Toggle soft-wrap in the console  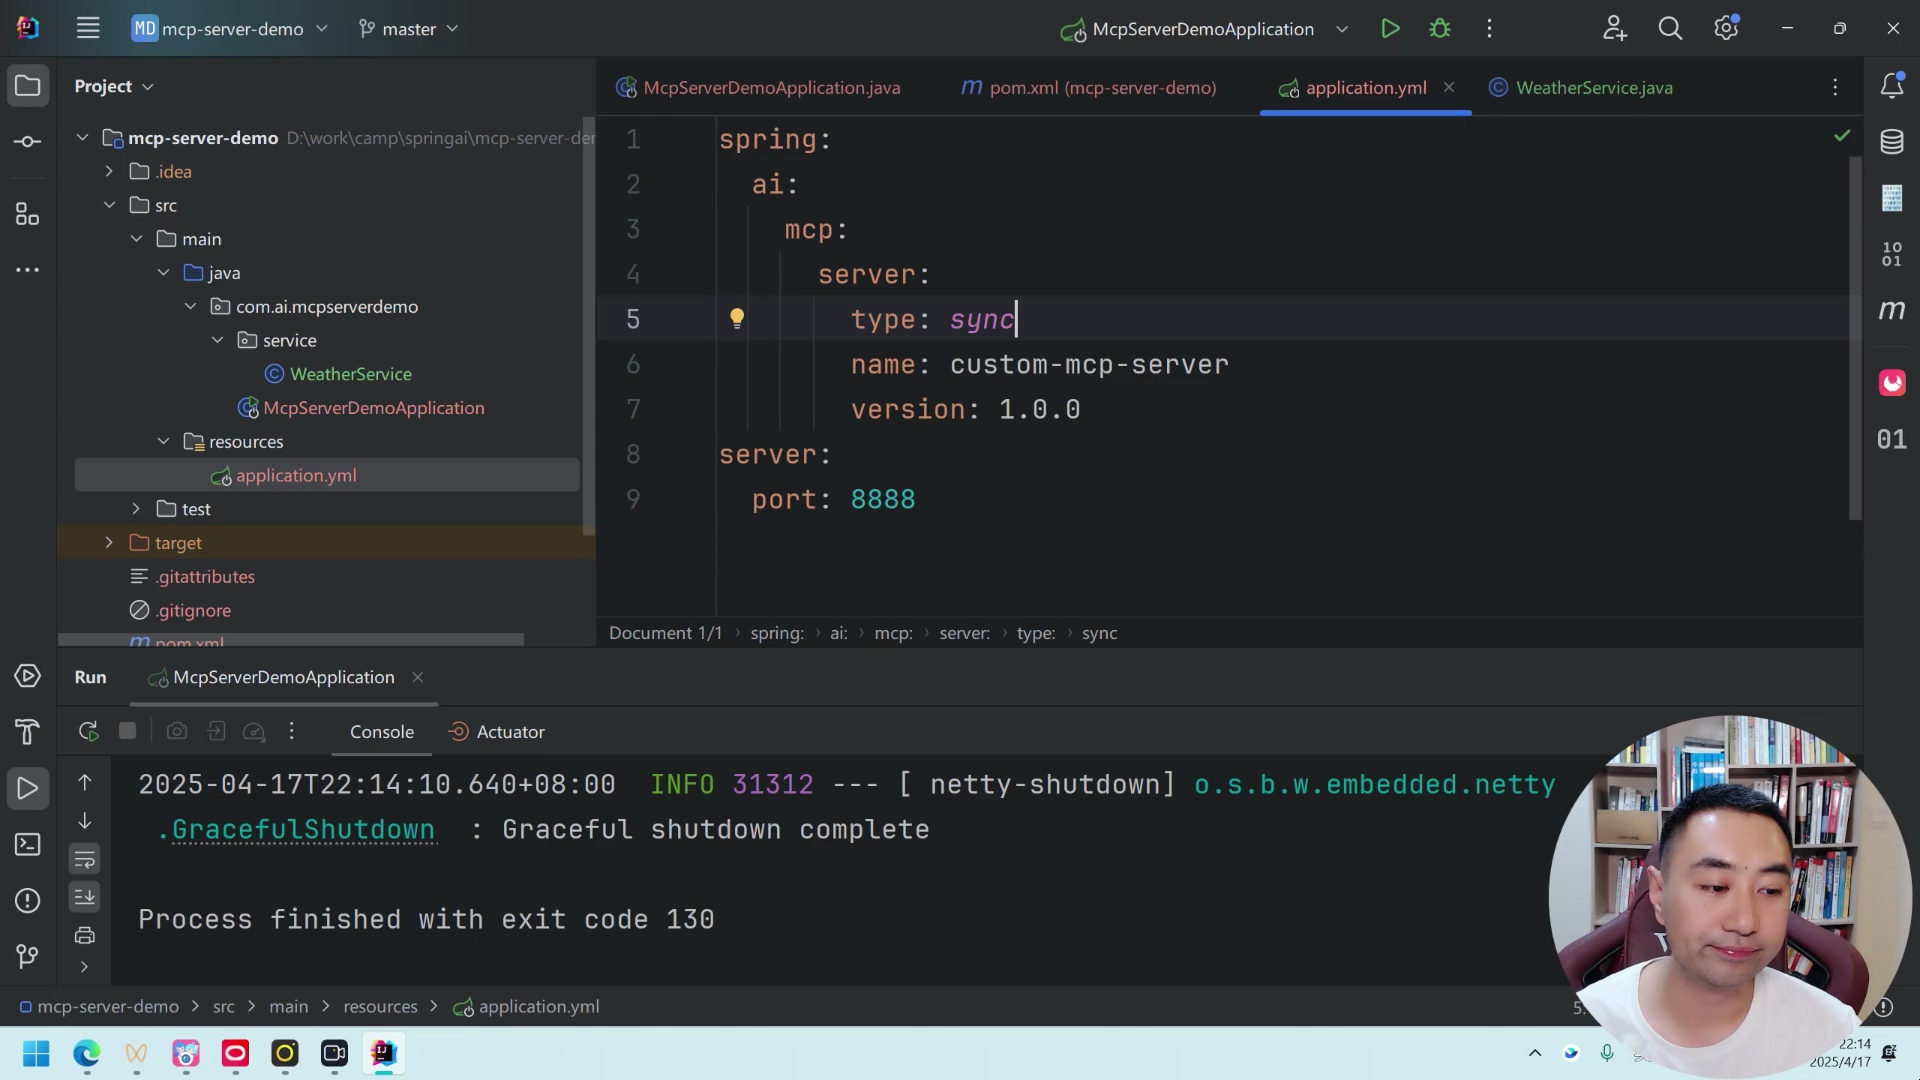pyautogui.click(x=85, y=859)
